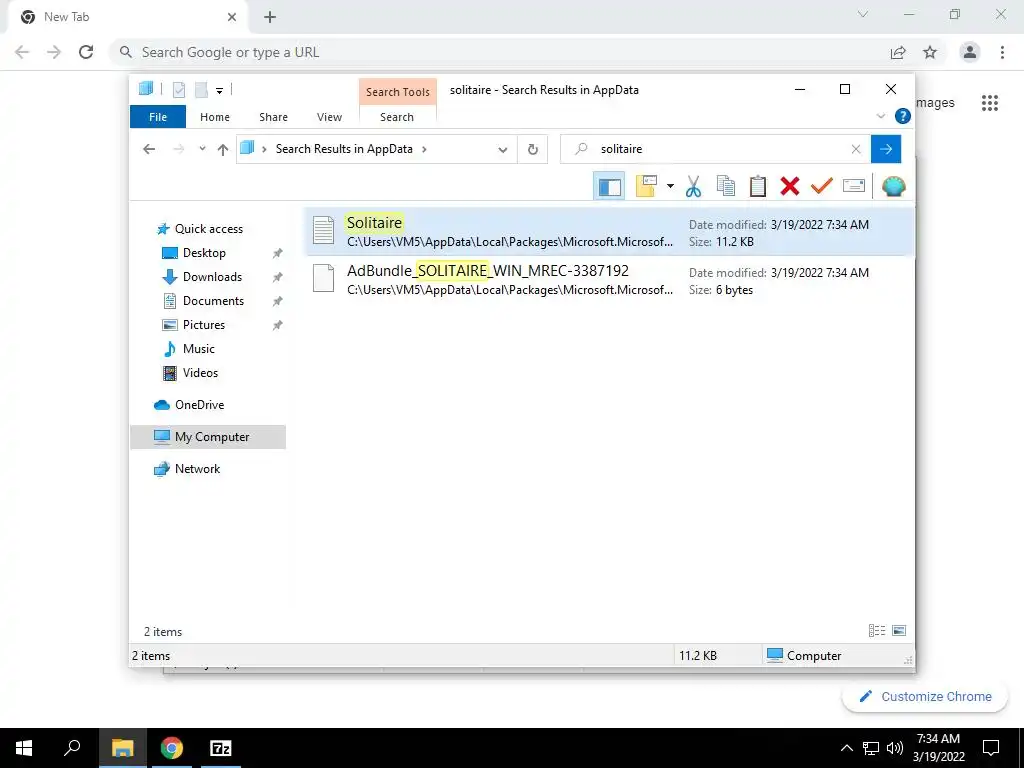Click Customize Chrome button
Image resolution: width=1024 pixels, height=768 pixels.
[925, 696]
